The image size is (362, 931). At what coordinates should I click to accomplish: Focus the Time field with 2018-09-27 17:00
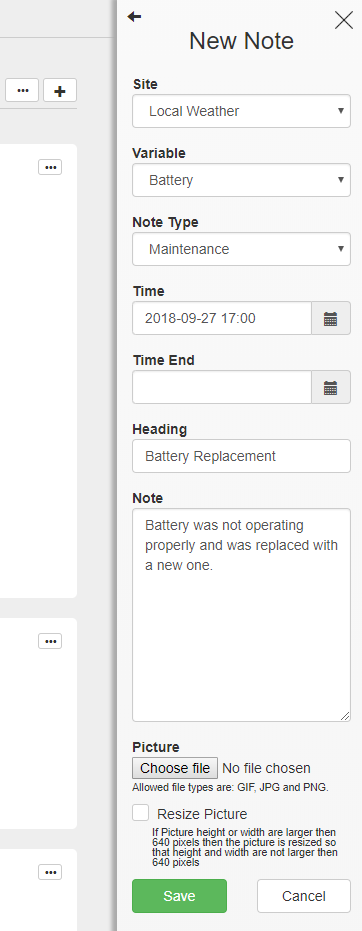click(222, 318)
